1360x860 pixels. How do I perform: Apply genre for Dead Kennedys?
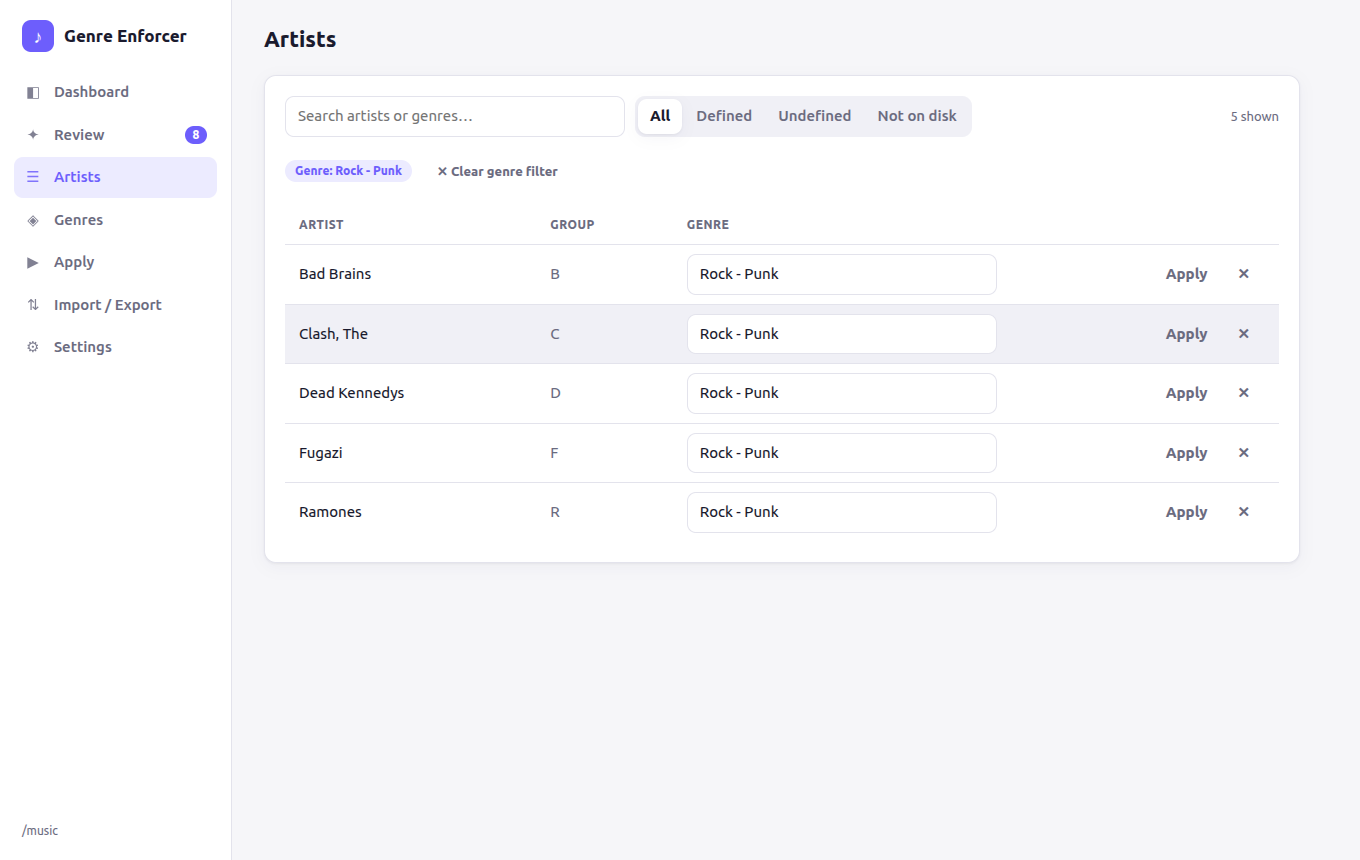1186,393
